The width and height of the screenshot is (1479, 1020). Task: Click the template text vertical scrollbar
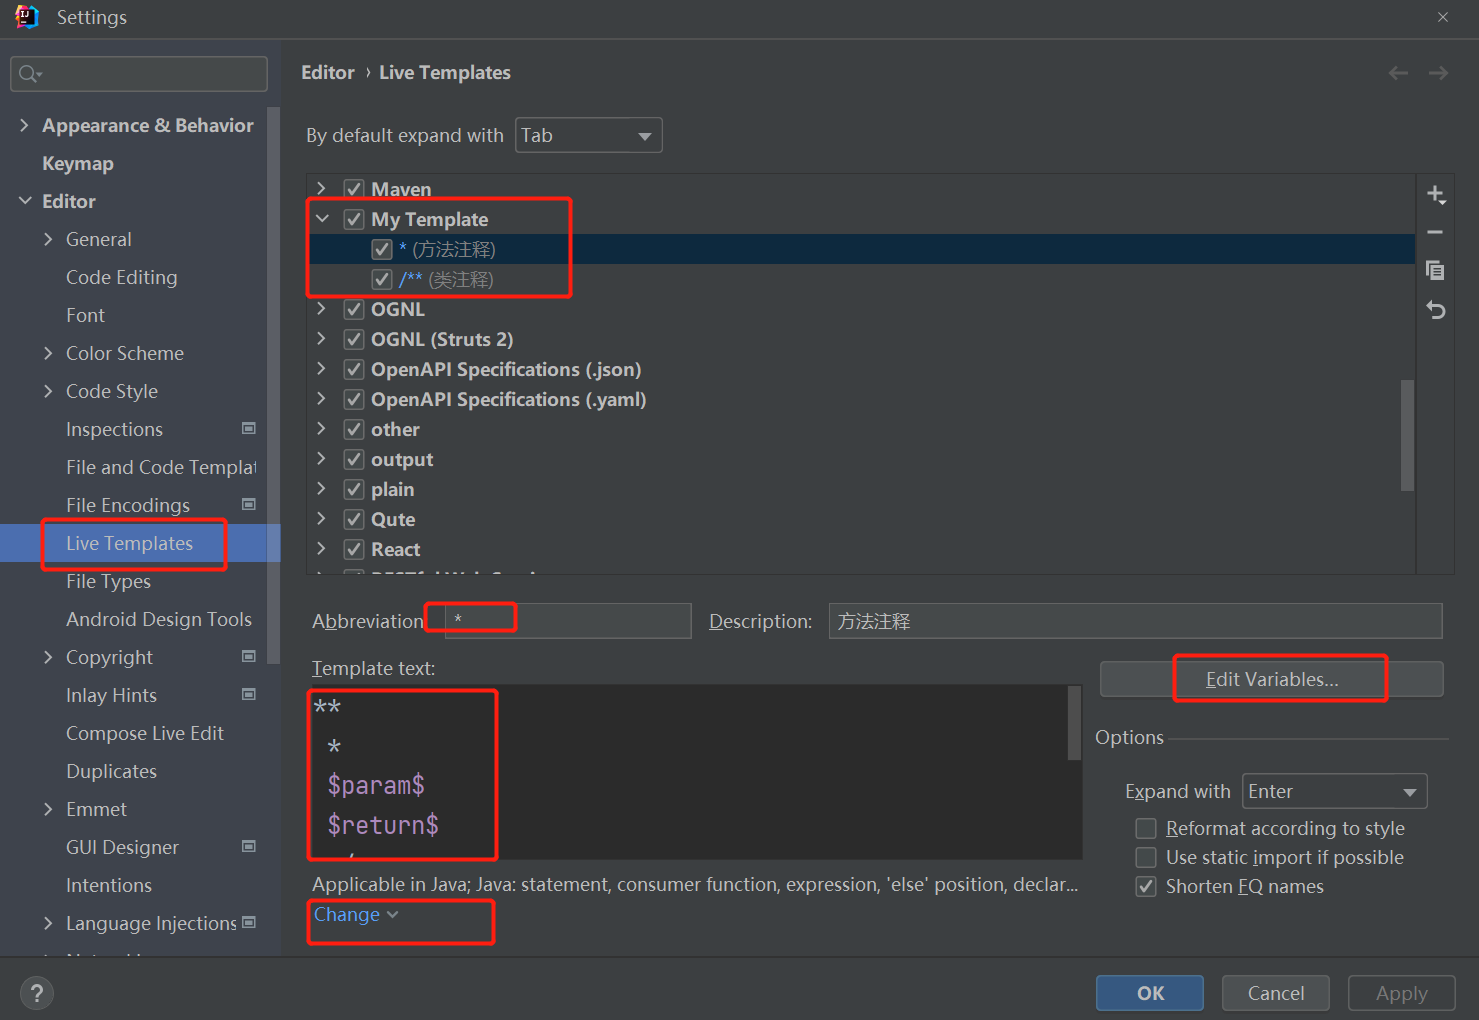pos(1075,723)
